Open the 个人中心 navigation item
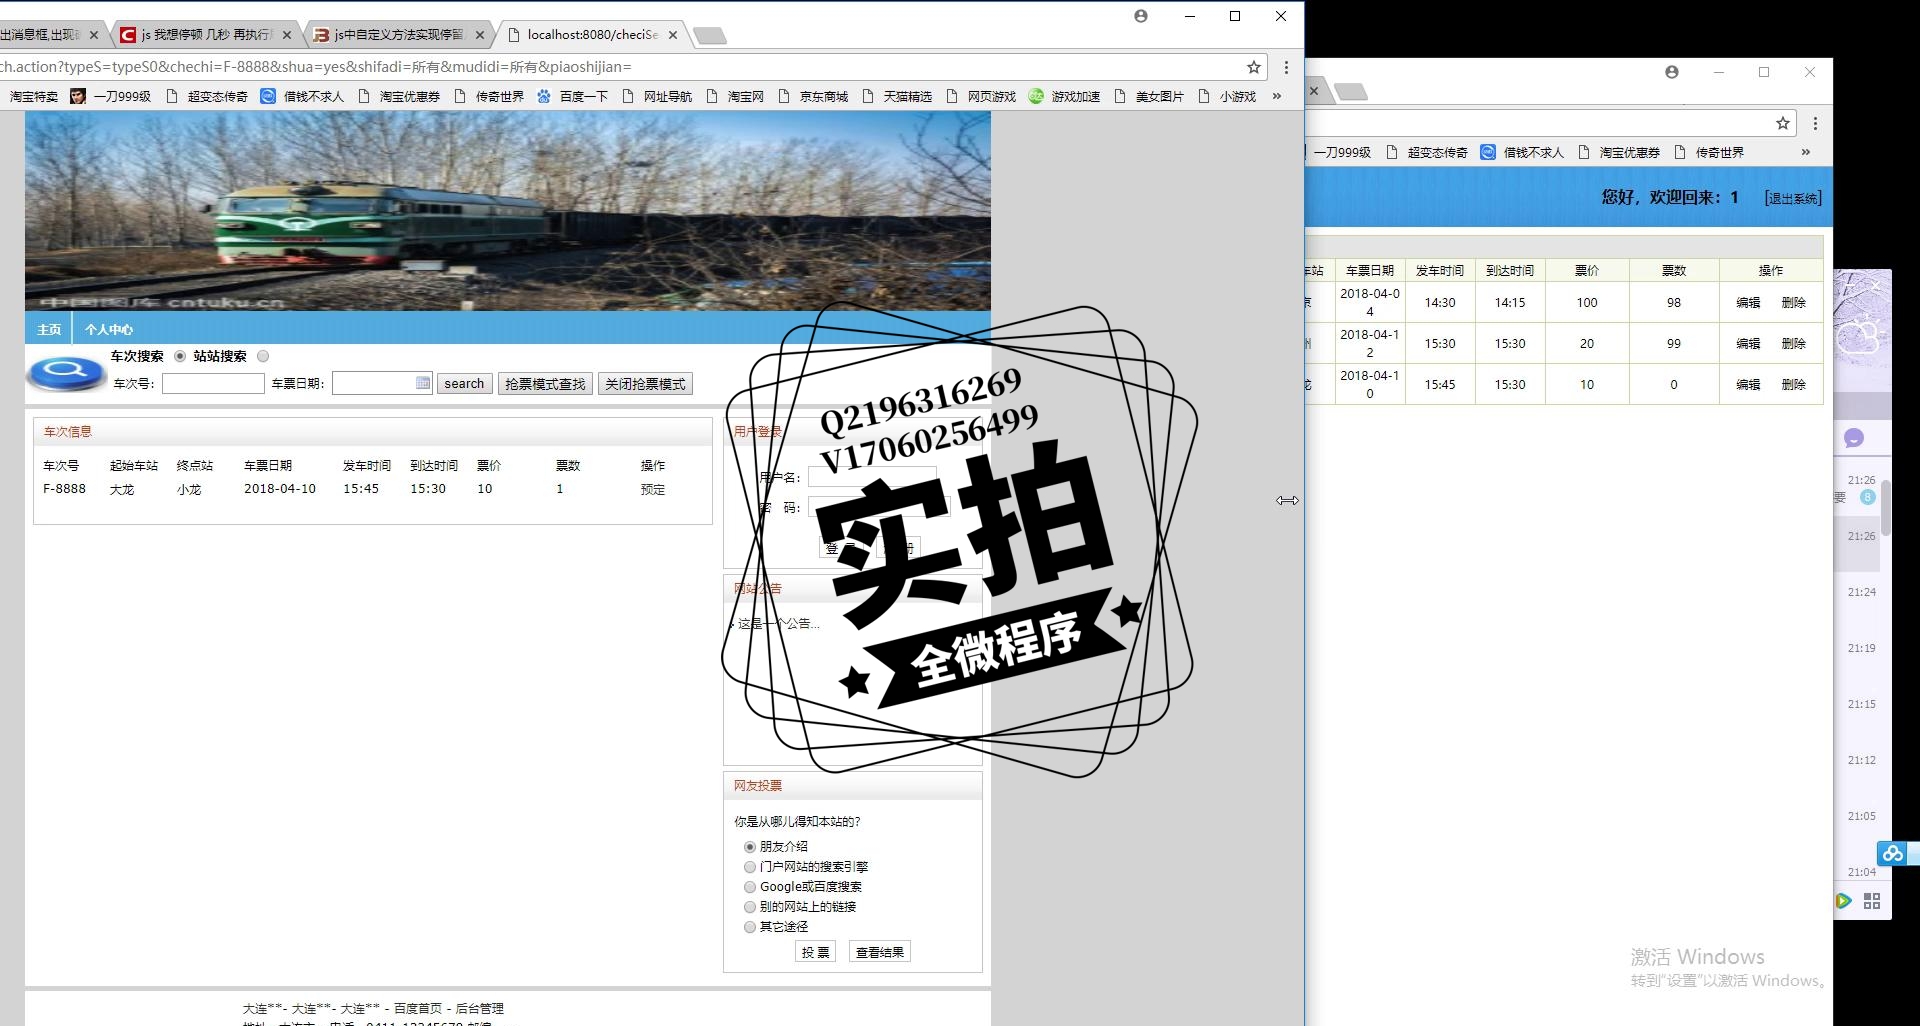This screenshot has width=1920, height=1026. (x=108, y=329)
